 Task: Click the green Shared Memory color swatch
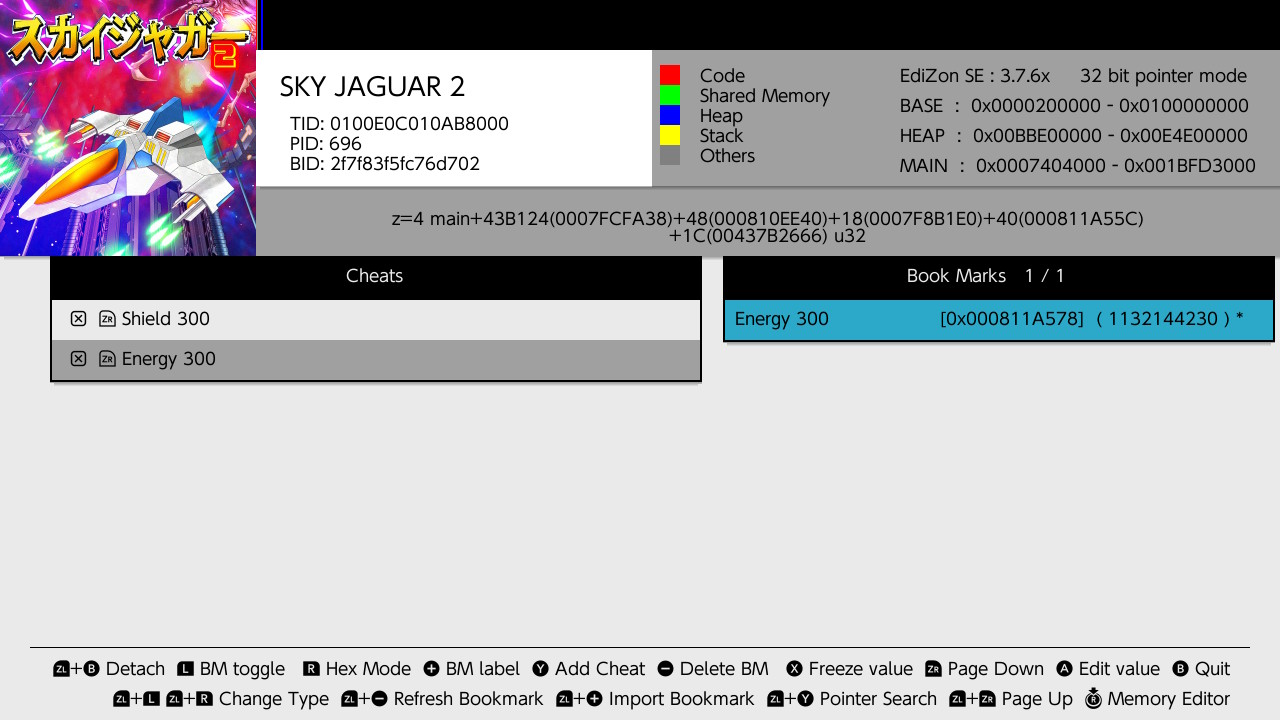pos(670,95)
